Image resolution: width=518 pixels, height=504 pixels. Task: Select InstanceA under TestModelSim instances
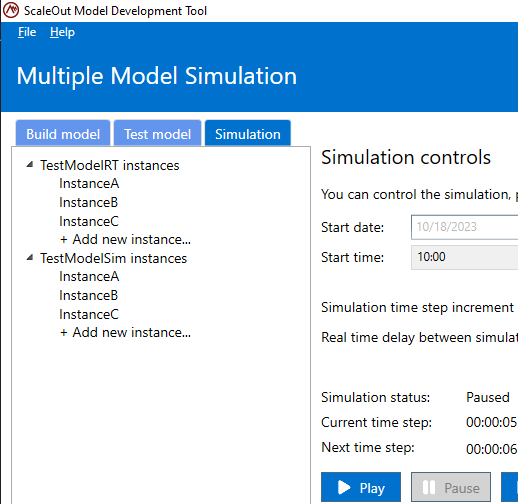[x=89, y=277]
